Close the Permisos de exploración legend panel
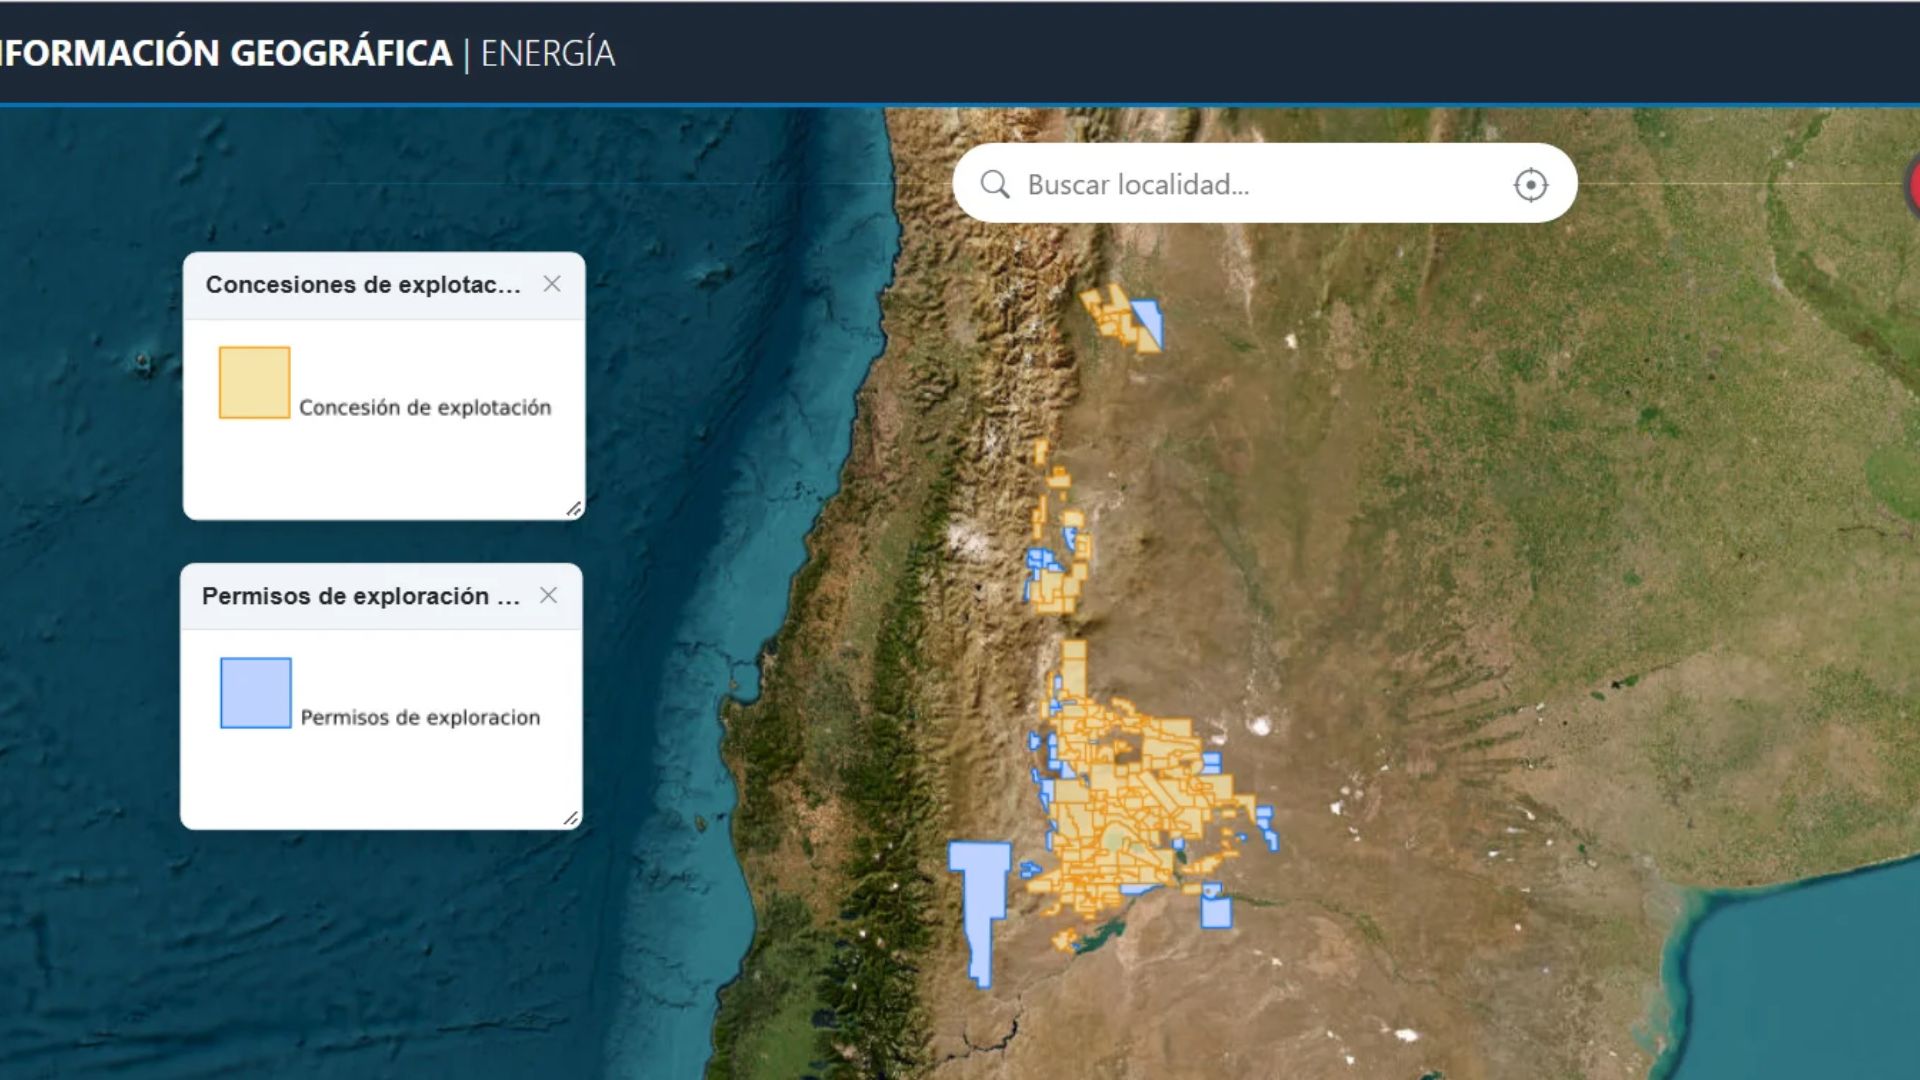Image resolution: width=1920 pixels, height=1080 pixels. [x=548, y=595]
